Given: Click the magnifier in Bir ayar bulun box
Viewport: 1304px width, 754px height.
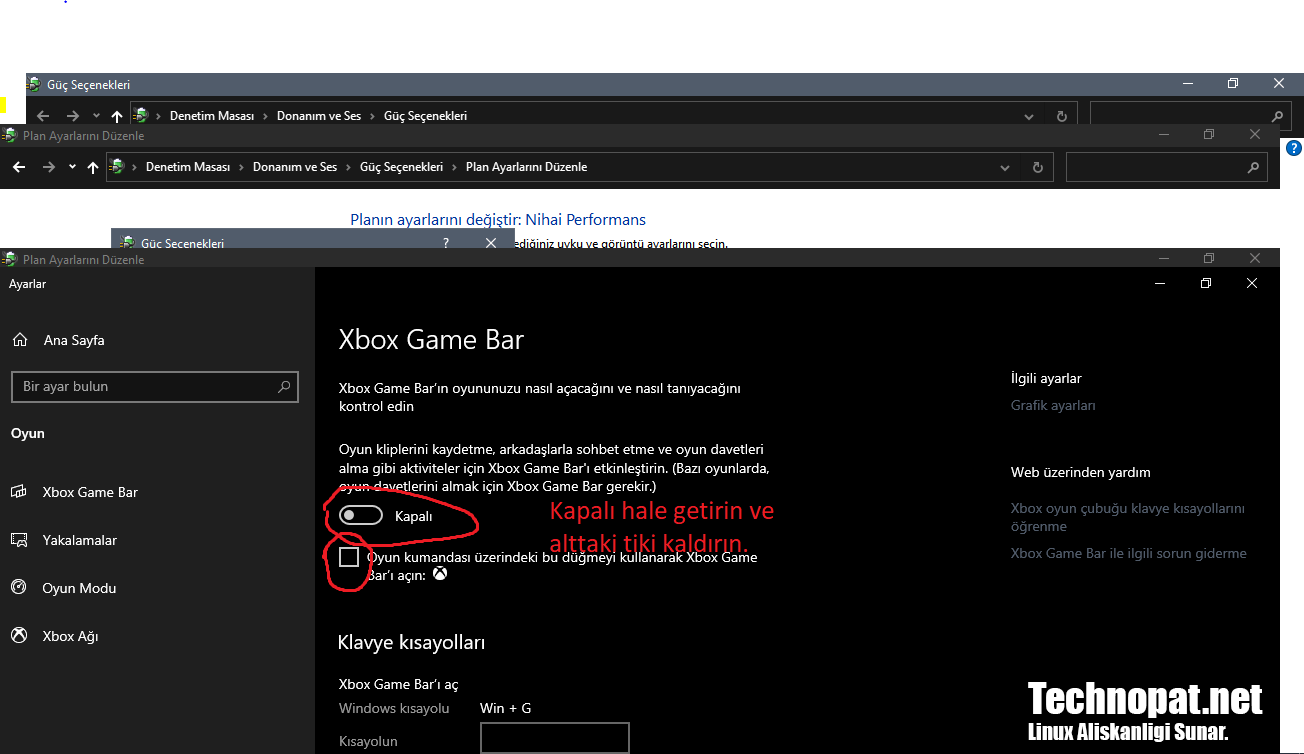Looking at the screenshot, I should pos(284,386).
